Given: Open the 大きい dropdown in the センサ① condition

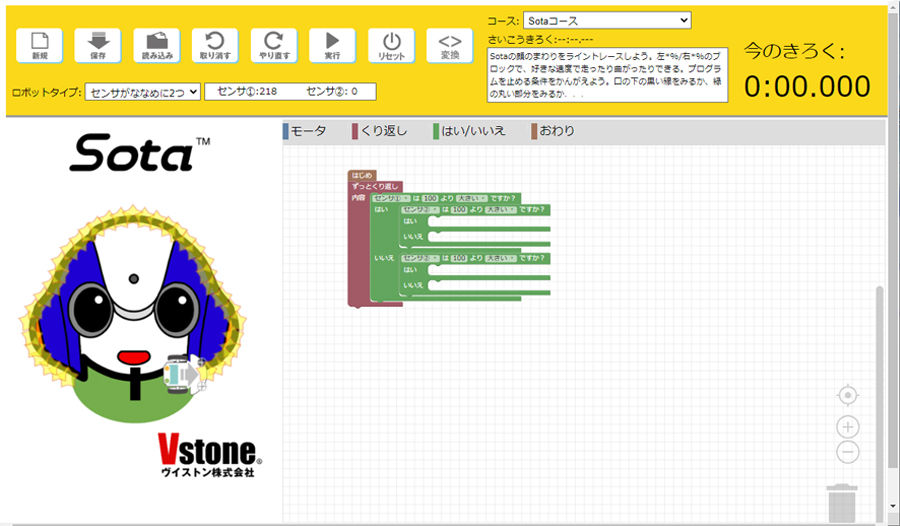Looking at the screenshot, I should point(472,198).
